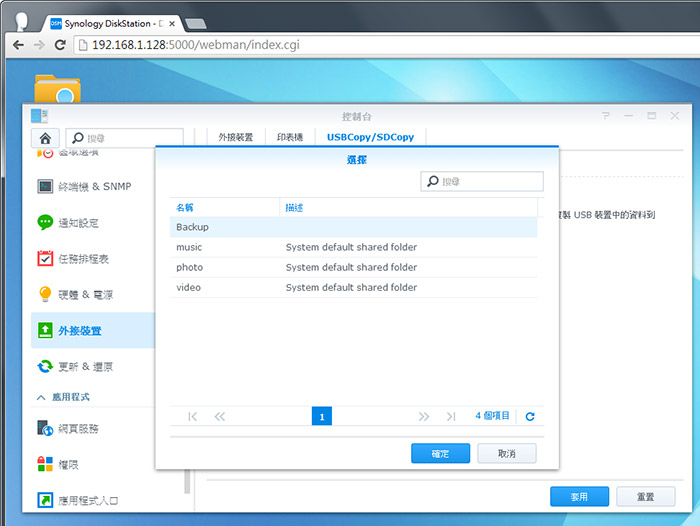Select the music shared folder row

[353, 247]
